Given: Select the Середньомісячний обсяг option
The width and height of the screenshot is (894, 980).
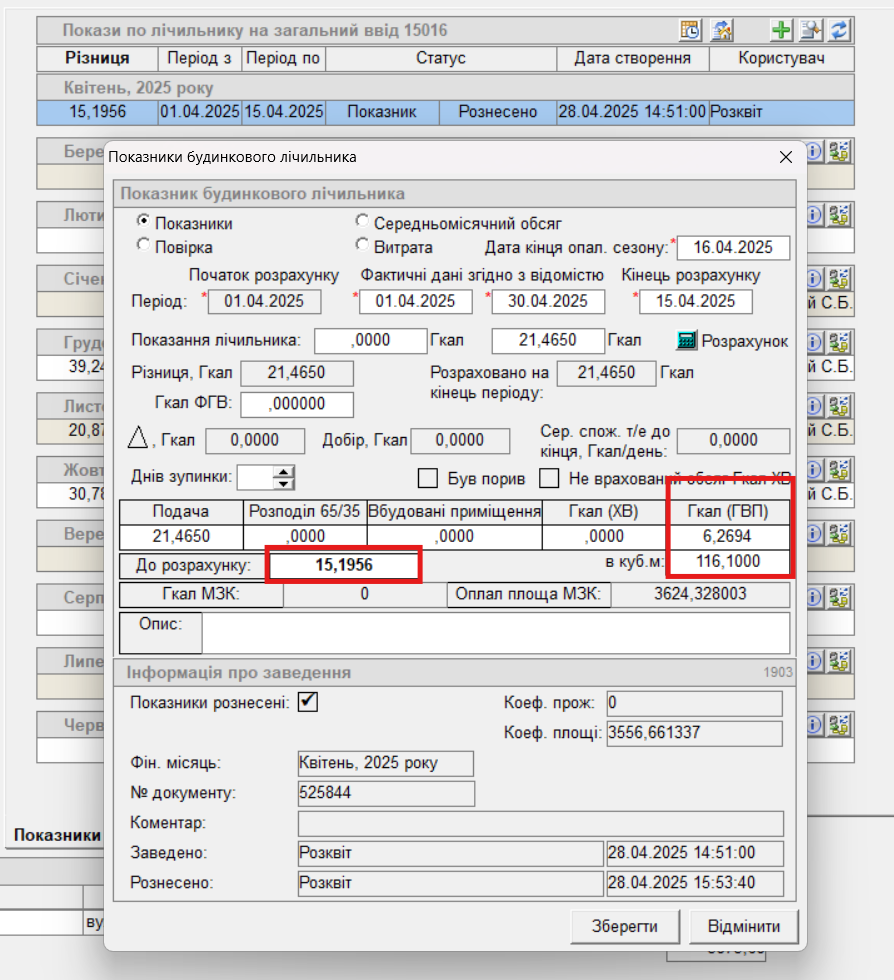Looking at the screenshot, I should [363, 222].
